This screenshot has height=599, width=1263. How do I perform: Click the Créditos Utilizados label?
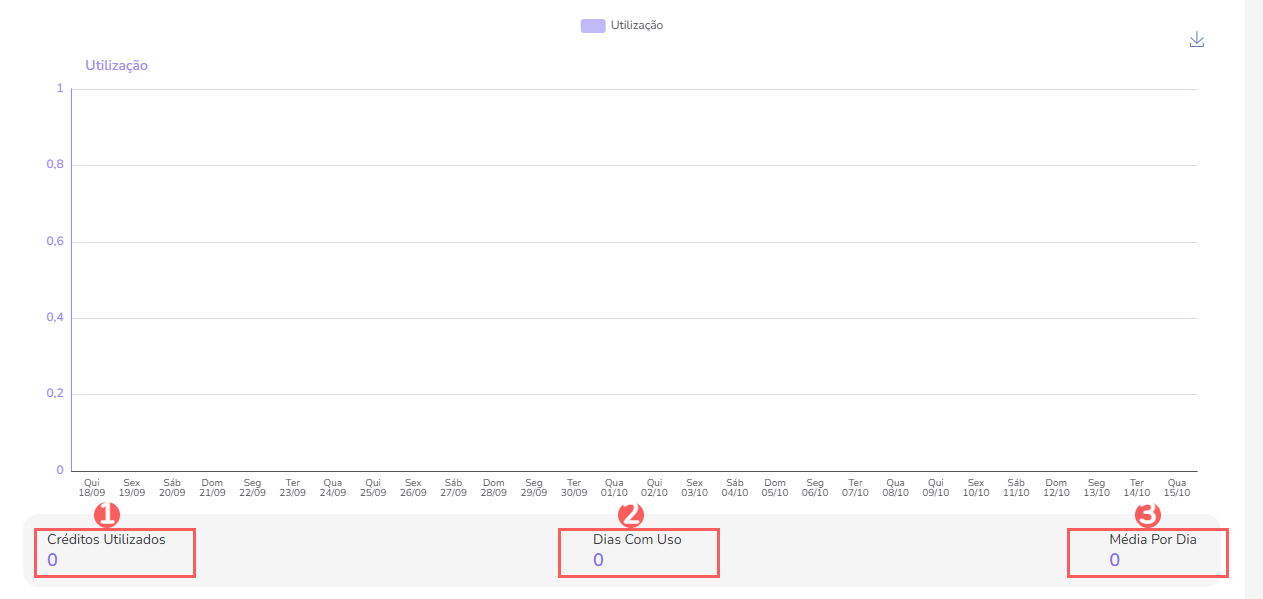coord(106,539)
